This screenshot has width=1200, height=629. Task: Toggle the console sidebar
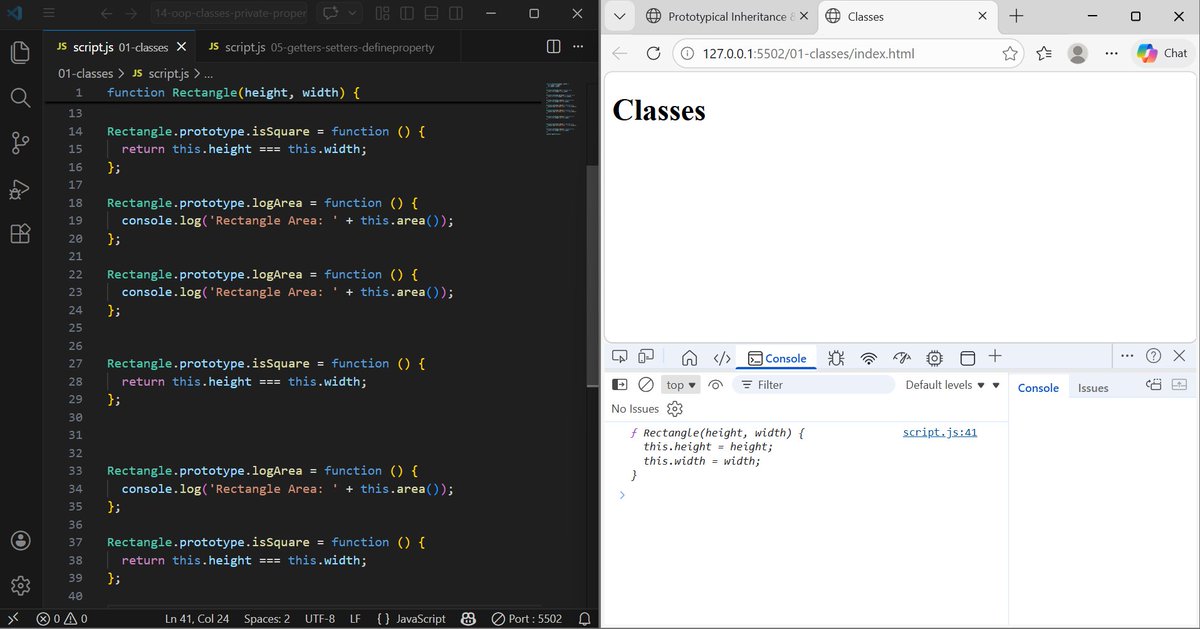[620, 385]
